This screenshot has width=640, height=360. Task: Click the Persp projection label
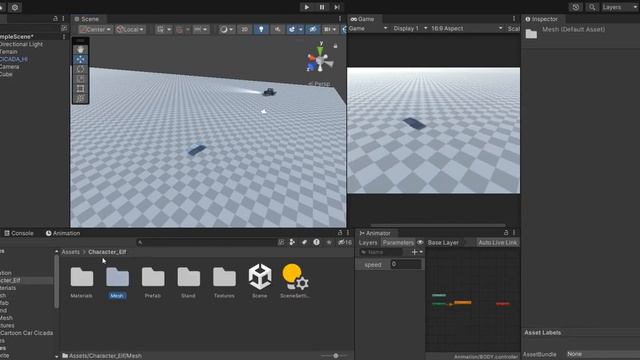tap(320, 84)
